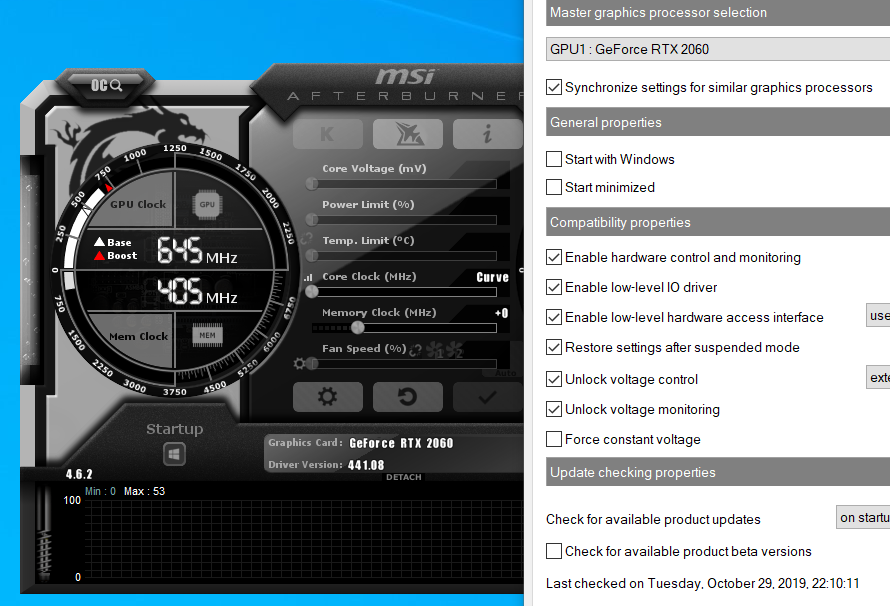Screen dimensions: 890x606
Task: Toggle Auto fan speed button
Action: point(505,373)
